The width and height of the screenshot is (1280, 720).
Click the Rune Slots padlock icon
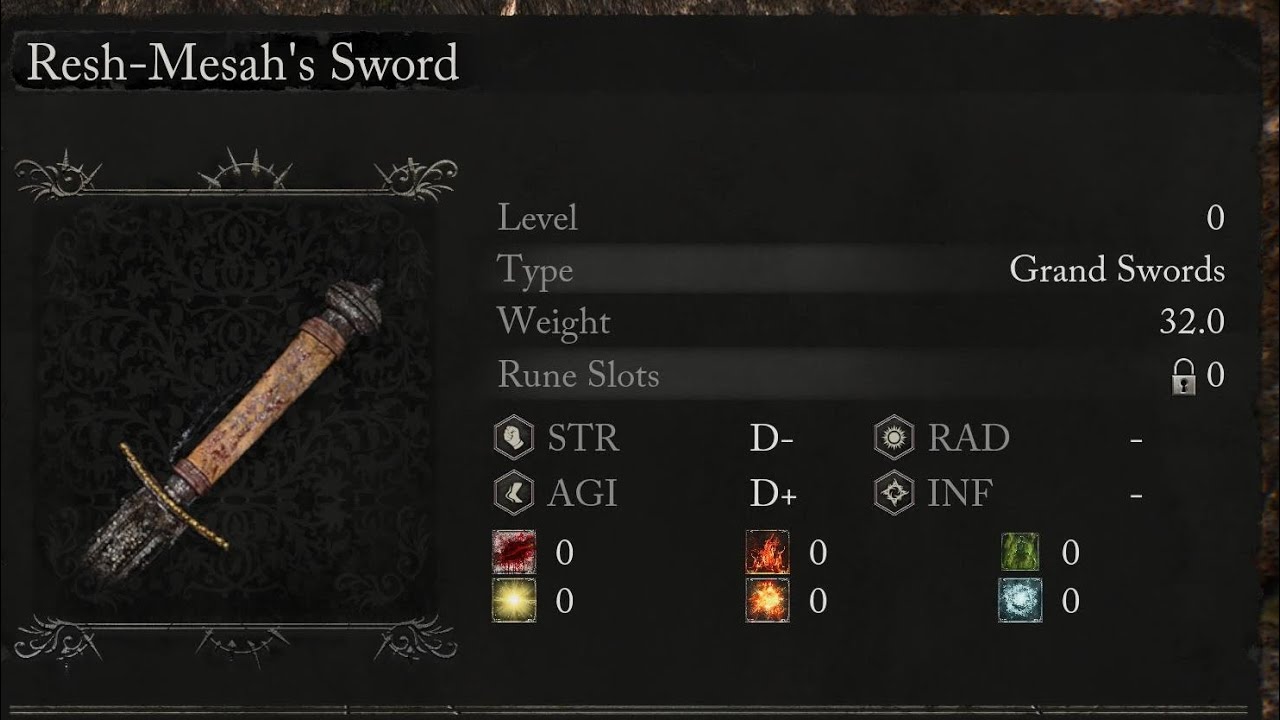coord(1184,376)
